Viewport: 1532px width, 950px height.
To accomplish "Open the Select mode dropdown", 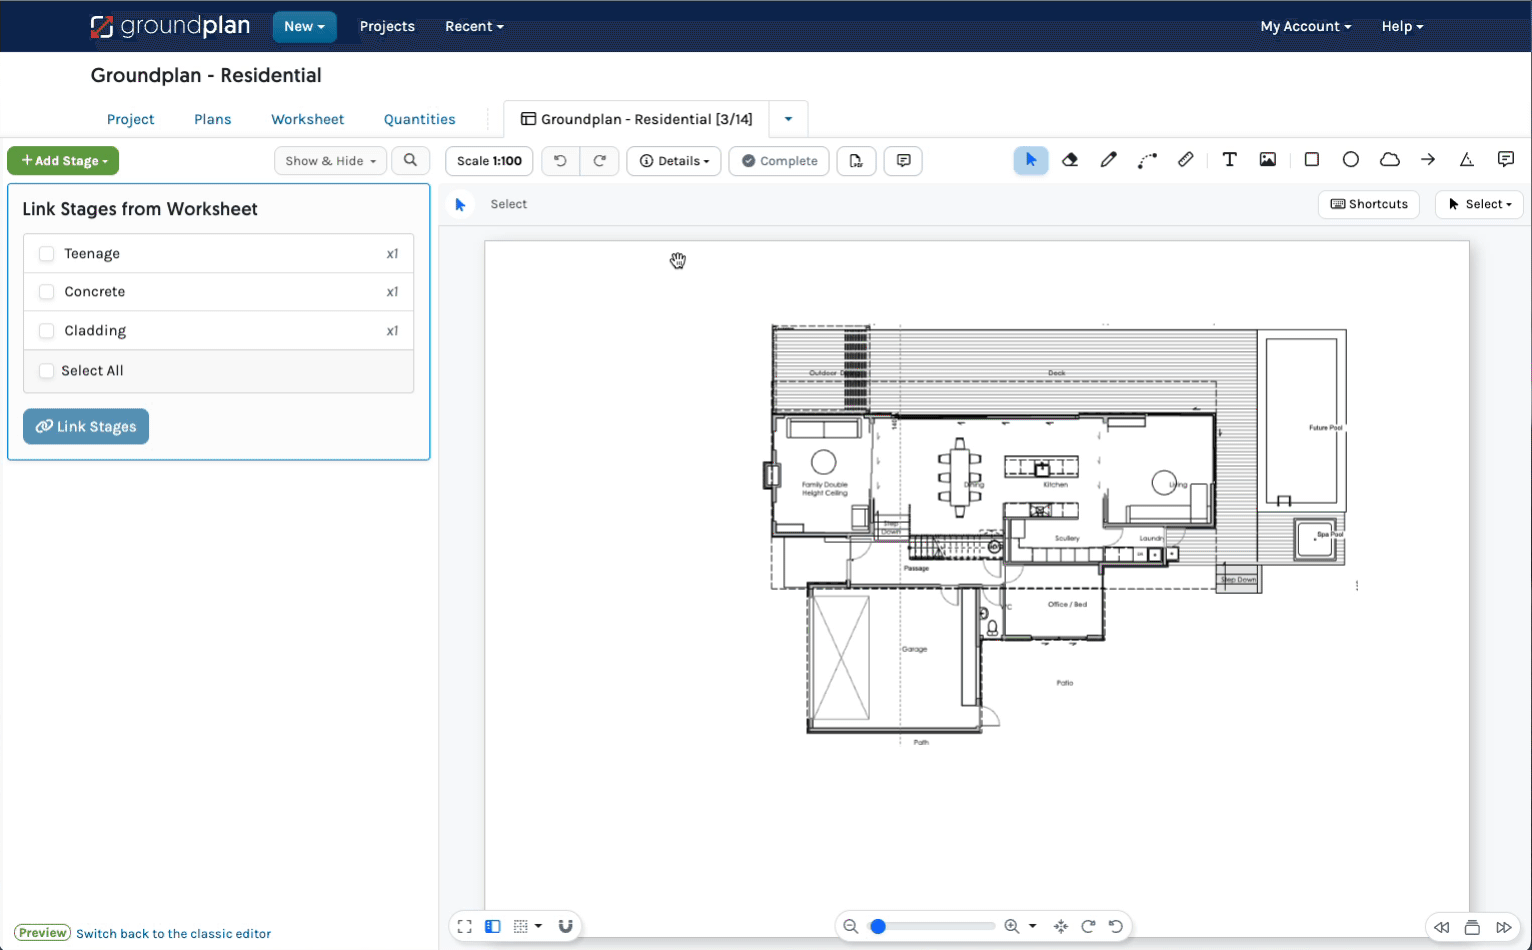I will click(x=1479, y=204).
